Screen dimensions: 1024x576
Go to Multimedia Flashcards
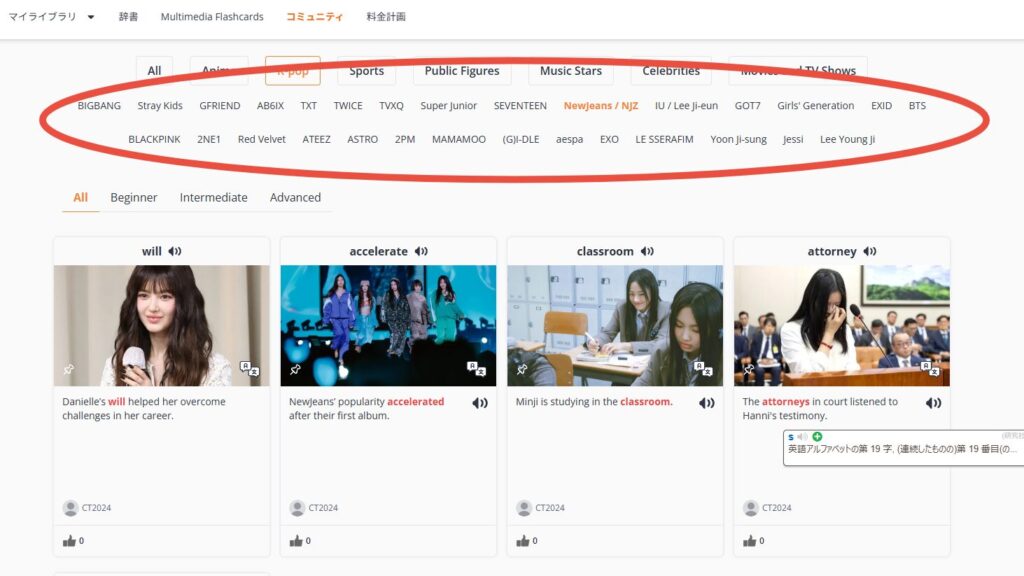(x=212, y=16)
